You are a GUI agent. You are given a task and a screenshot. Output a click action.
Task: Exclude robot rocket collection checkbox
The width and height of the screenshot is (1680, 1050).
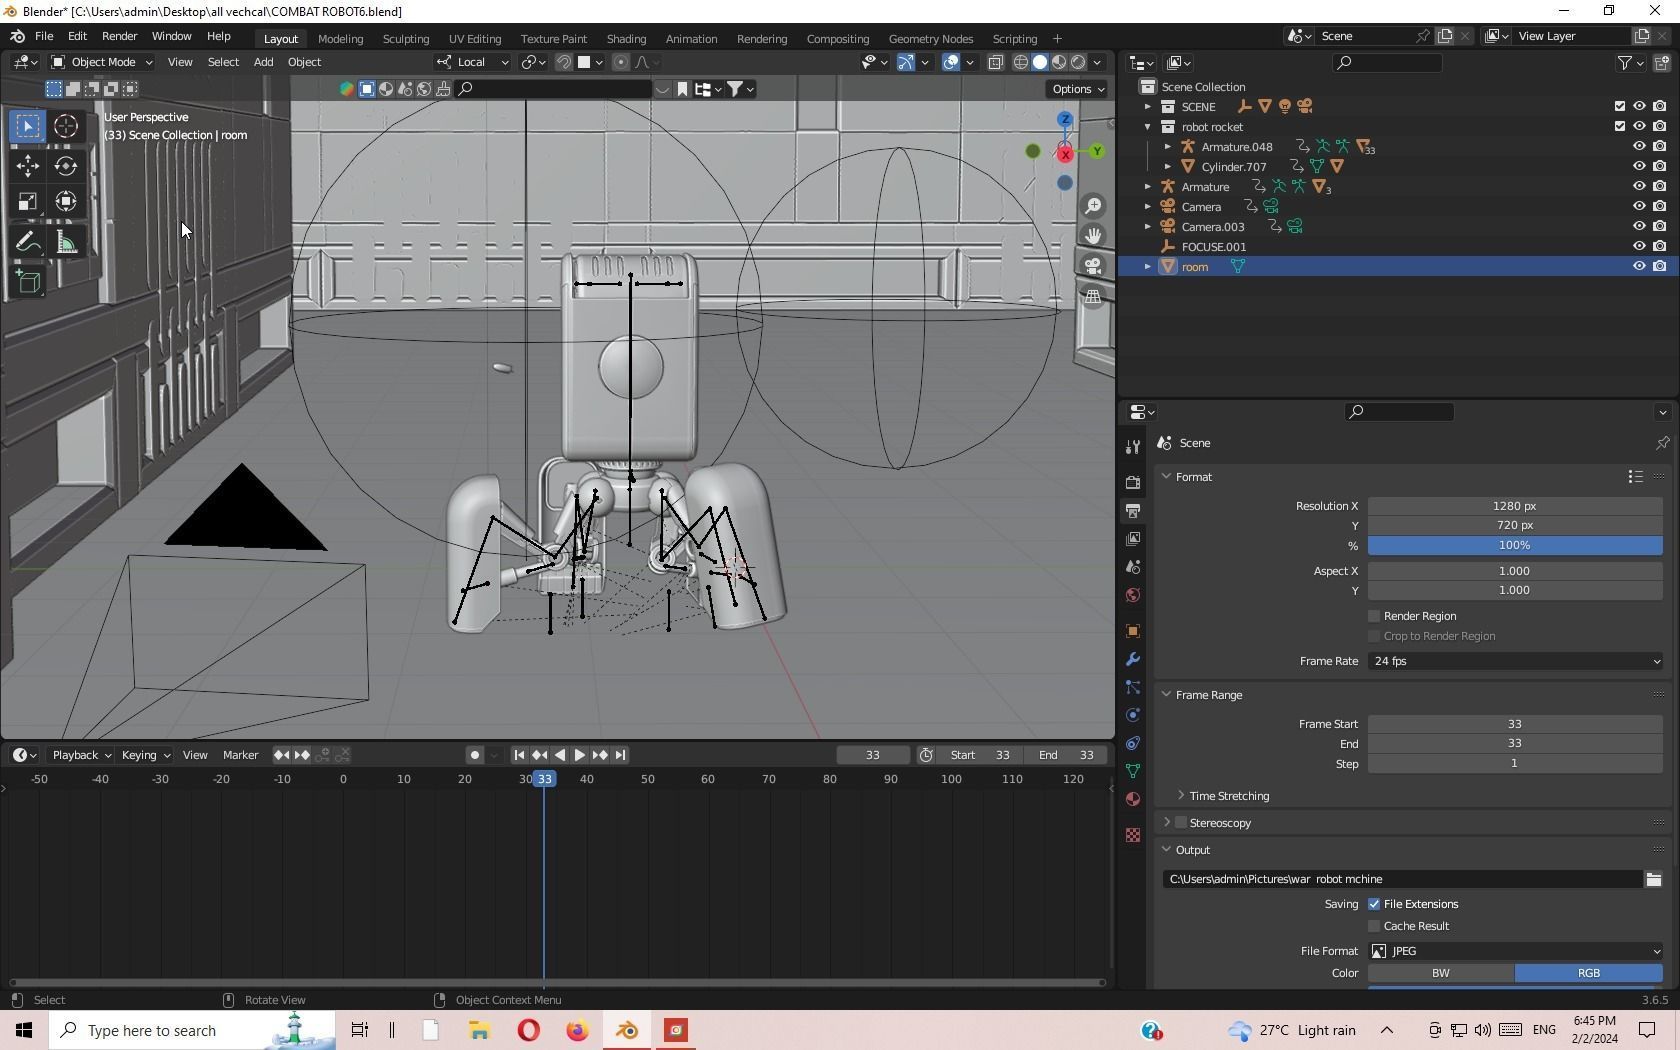coord(1620,126)
